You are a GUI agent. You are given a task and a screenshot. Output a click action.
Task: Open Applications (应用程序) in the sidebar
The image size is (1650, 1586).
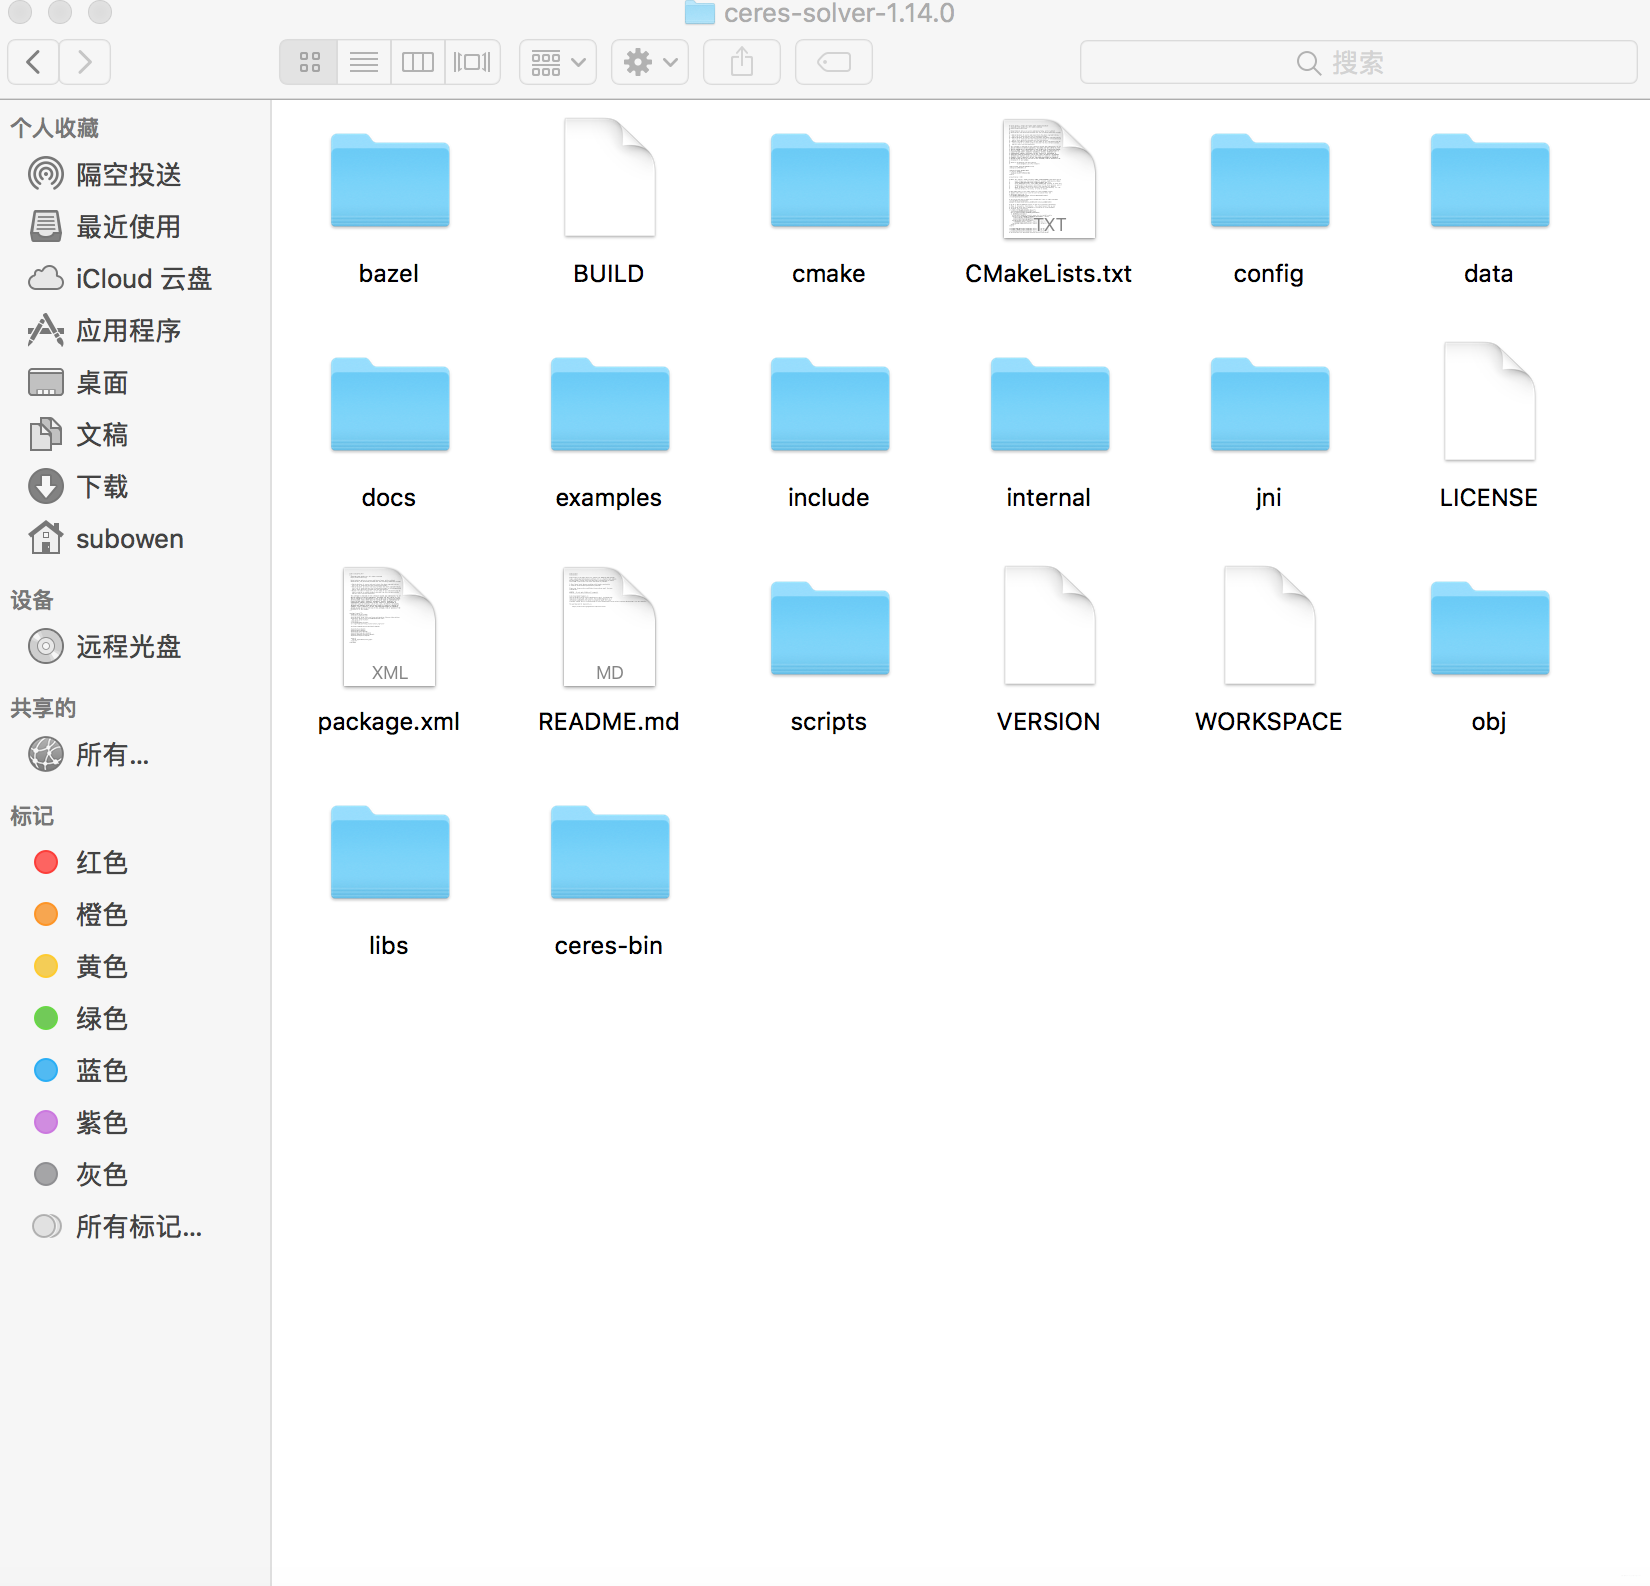point(106,330)
